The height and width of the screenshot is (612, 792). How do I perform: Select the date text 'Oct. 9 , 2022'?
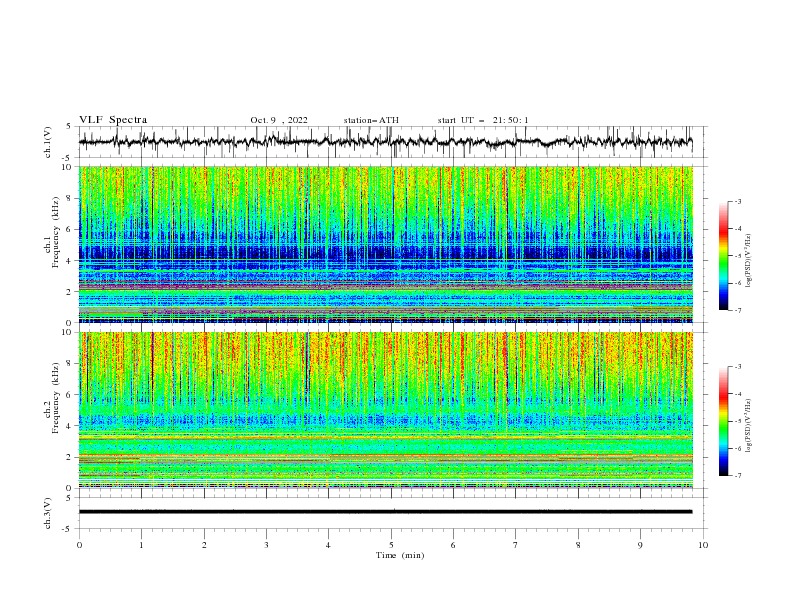coord(279,120)
